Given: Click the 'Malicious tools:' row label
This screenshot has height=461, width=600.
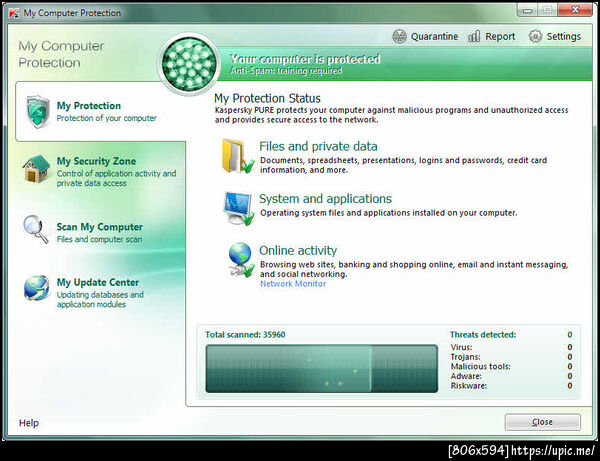Looking at the screenshot, I should [481, 366].
